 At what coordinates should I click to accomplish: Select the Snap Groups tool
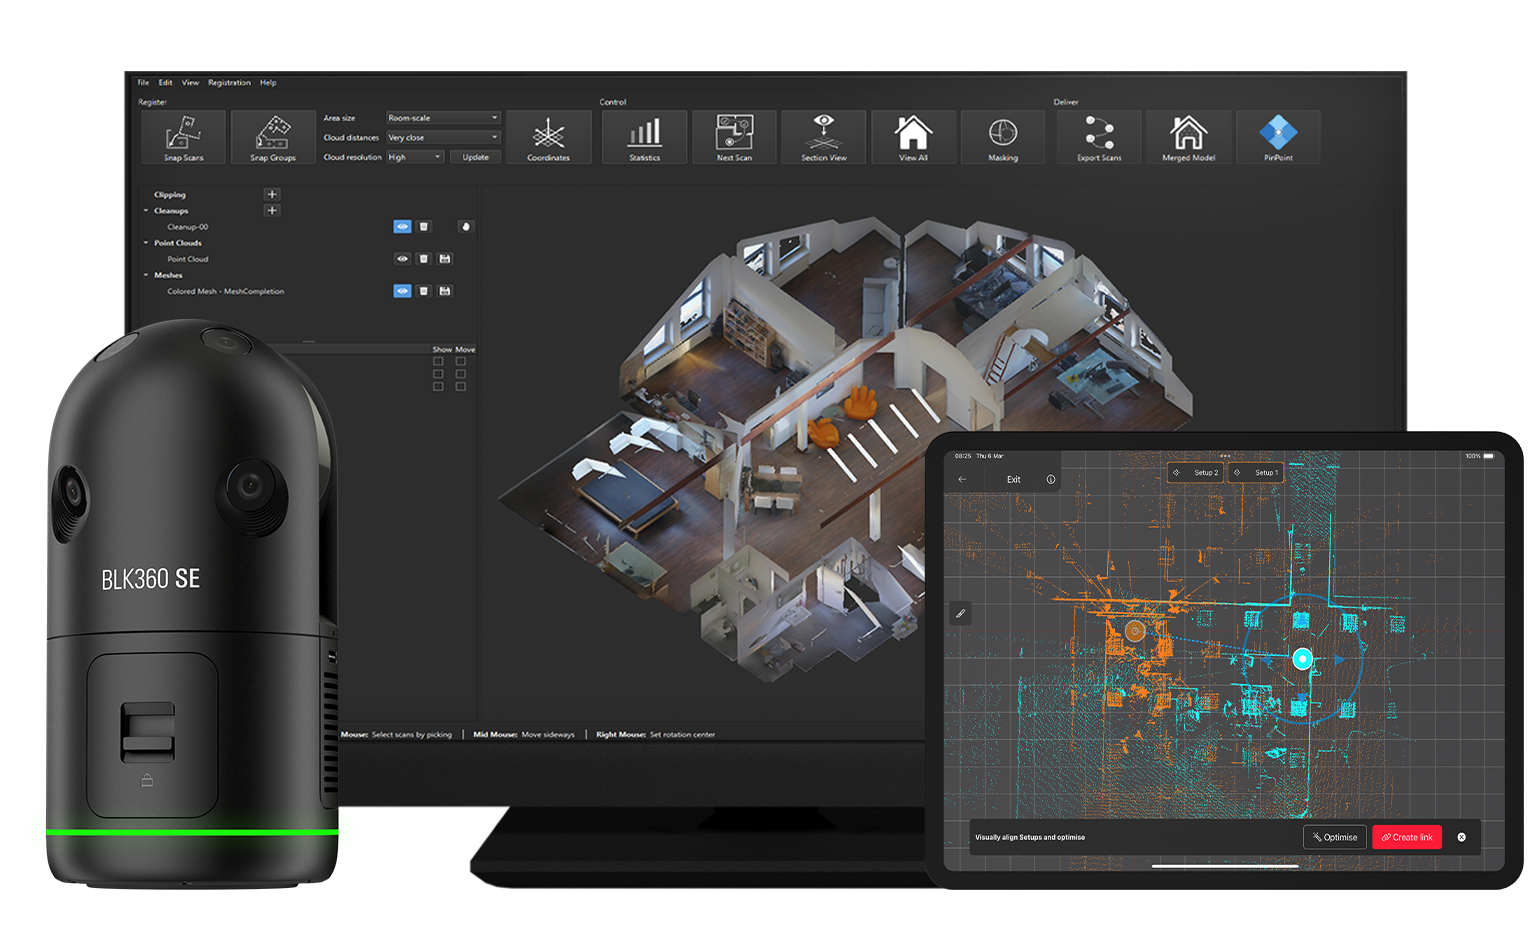[273, 136]
